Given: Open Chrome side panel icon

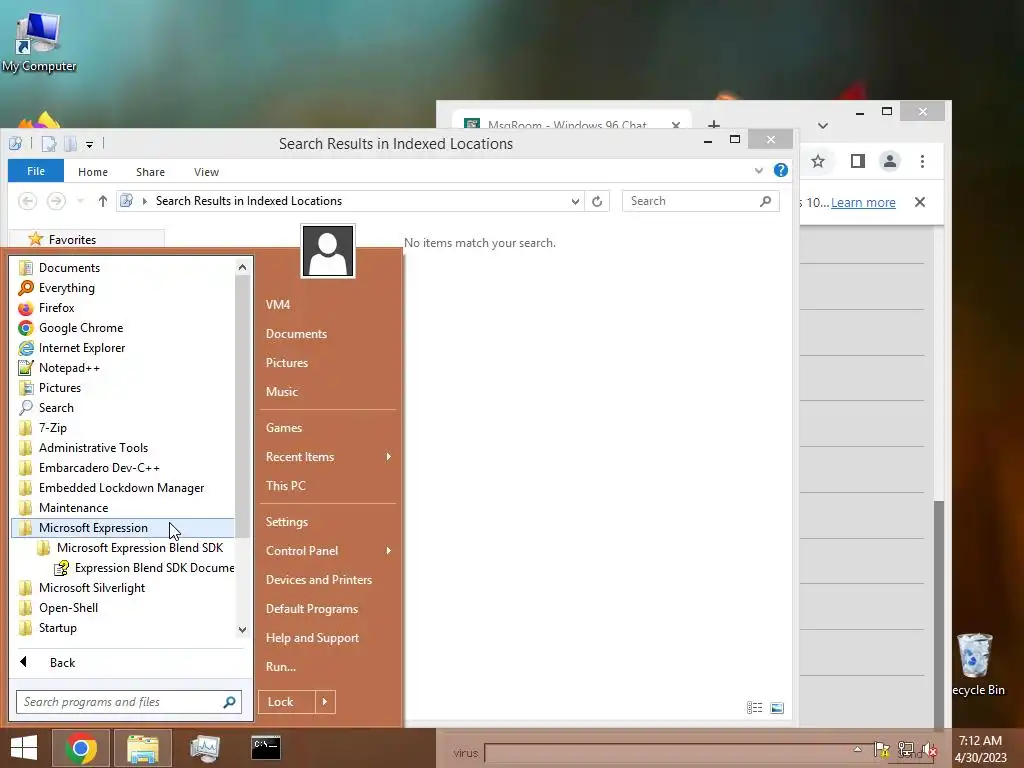Looking at the screenshot, I should [857, 161].
